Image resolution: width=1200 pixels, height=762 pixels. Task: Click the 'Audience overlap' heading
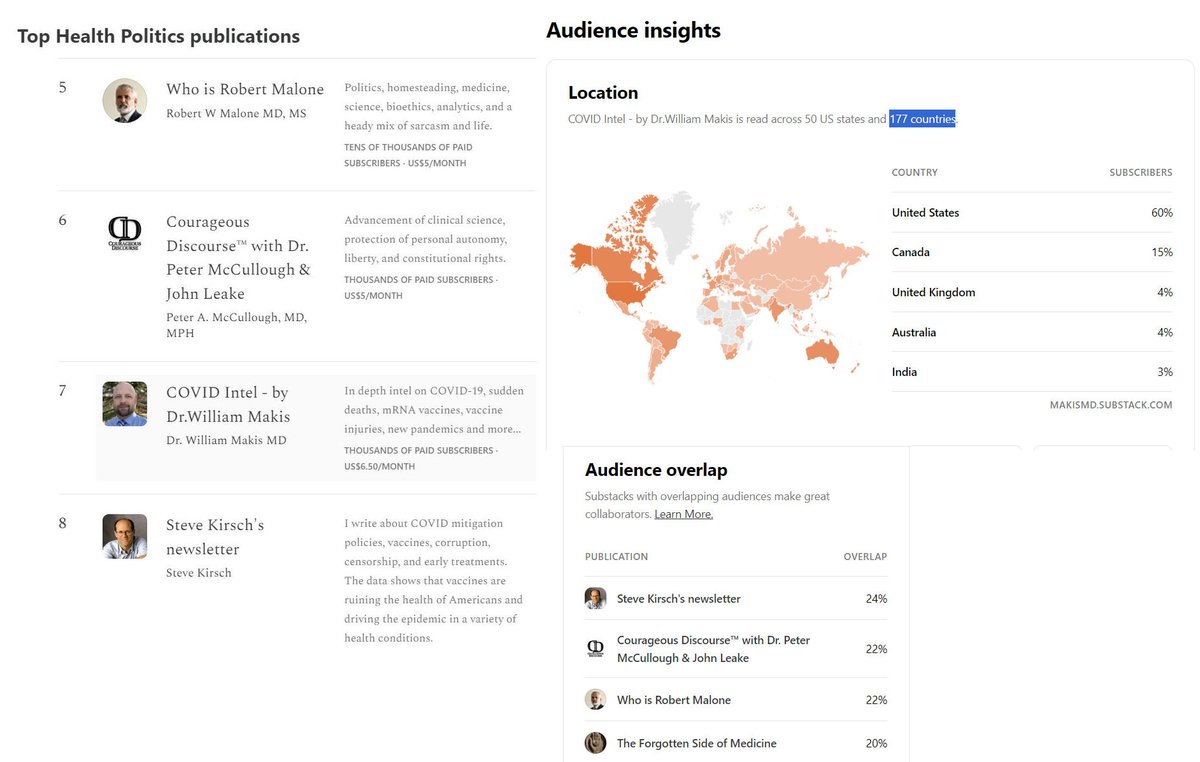(x=656, y=470)
